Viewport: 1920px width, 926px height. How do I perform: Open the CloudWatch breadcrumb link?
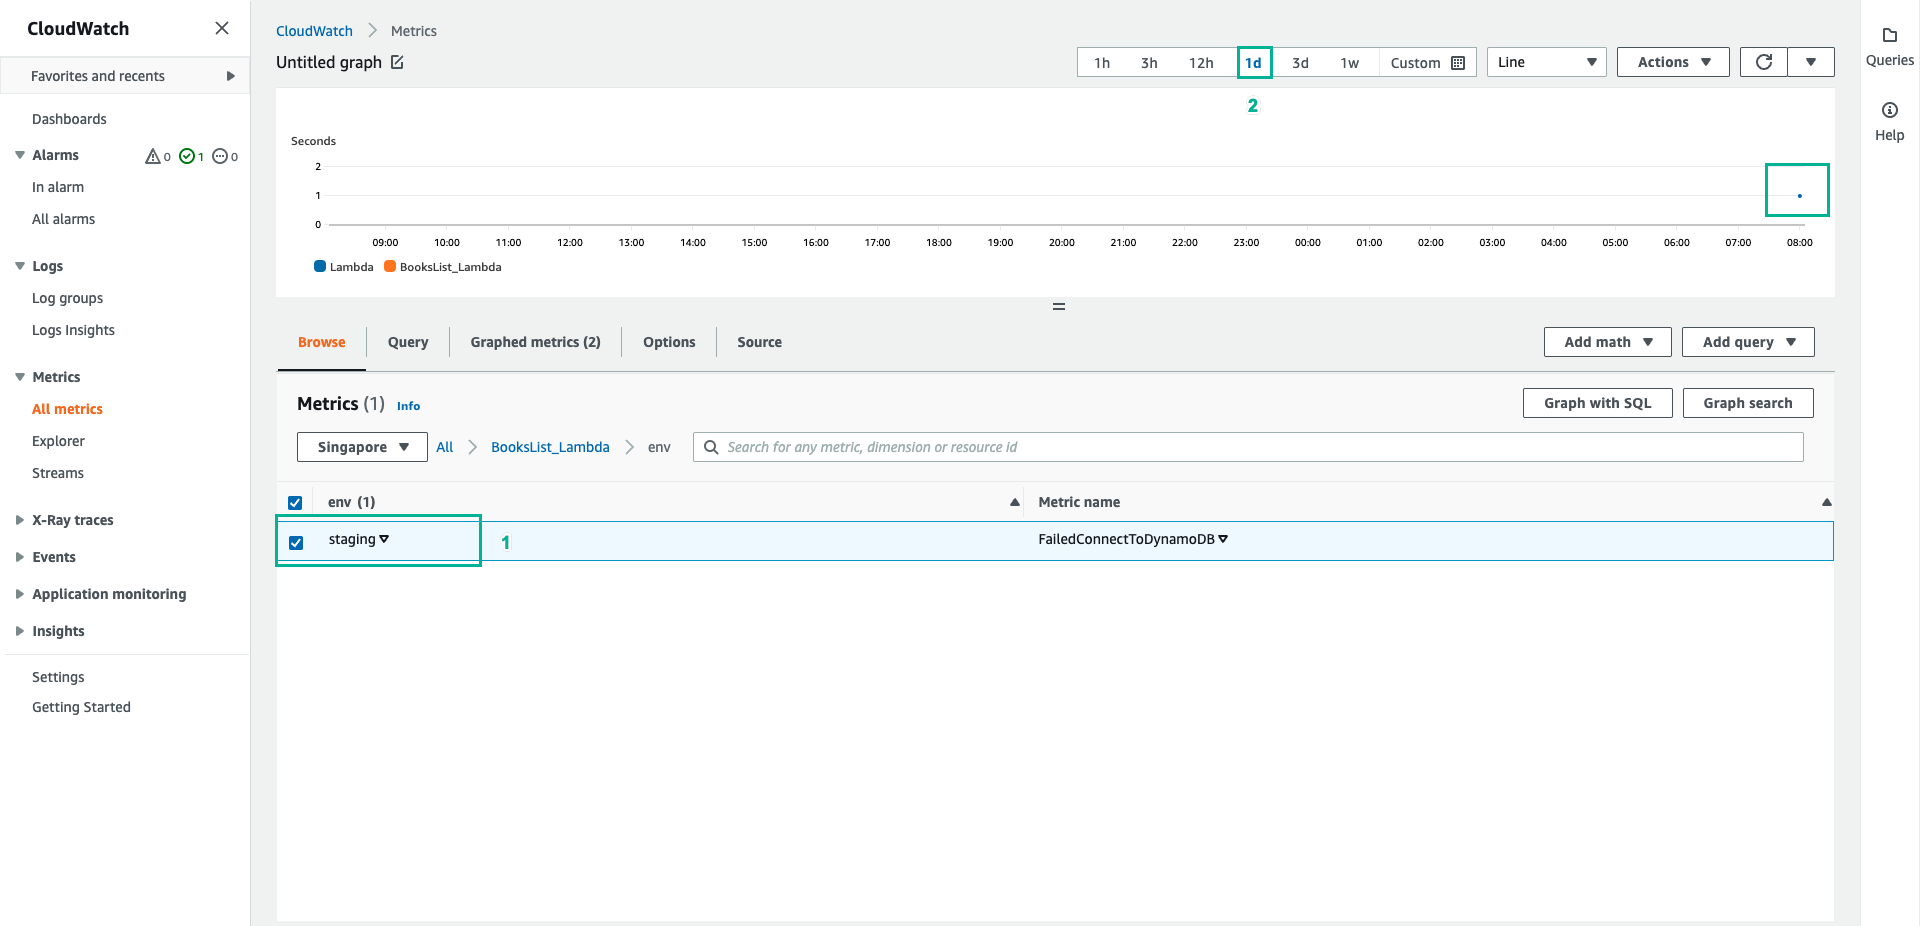pyautogui.click(x=314, y=31)
